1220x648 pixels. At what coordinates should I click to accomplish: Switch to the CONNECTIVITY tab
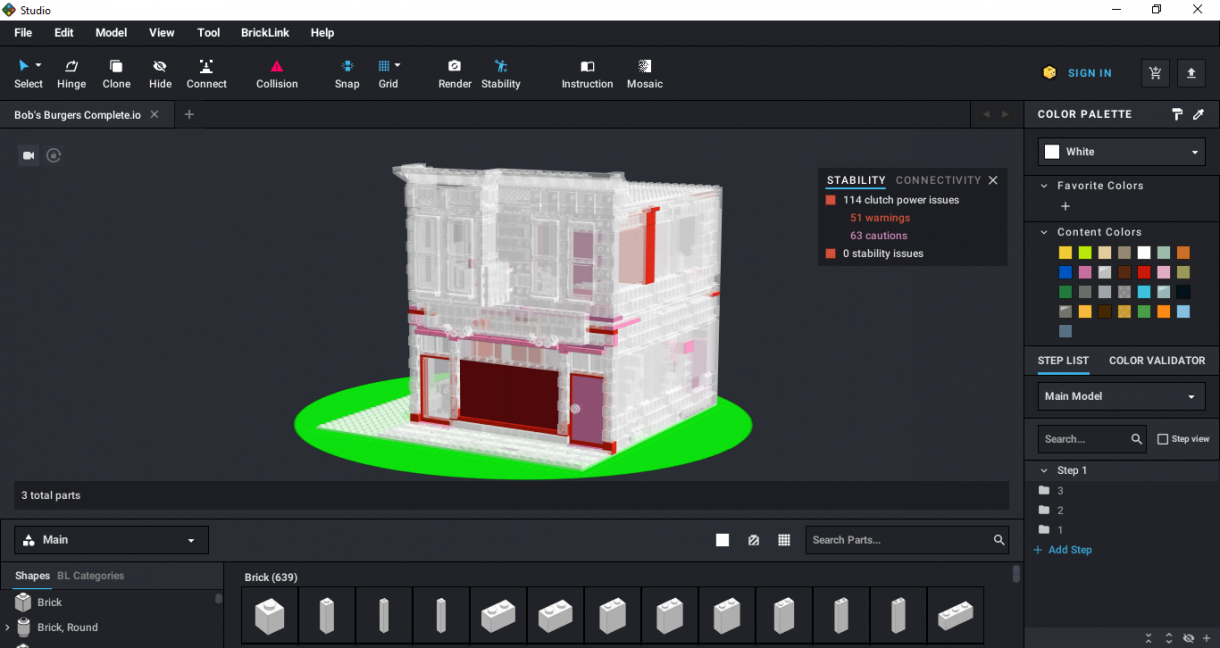coord(938,180)
